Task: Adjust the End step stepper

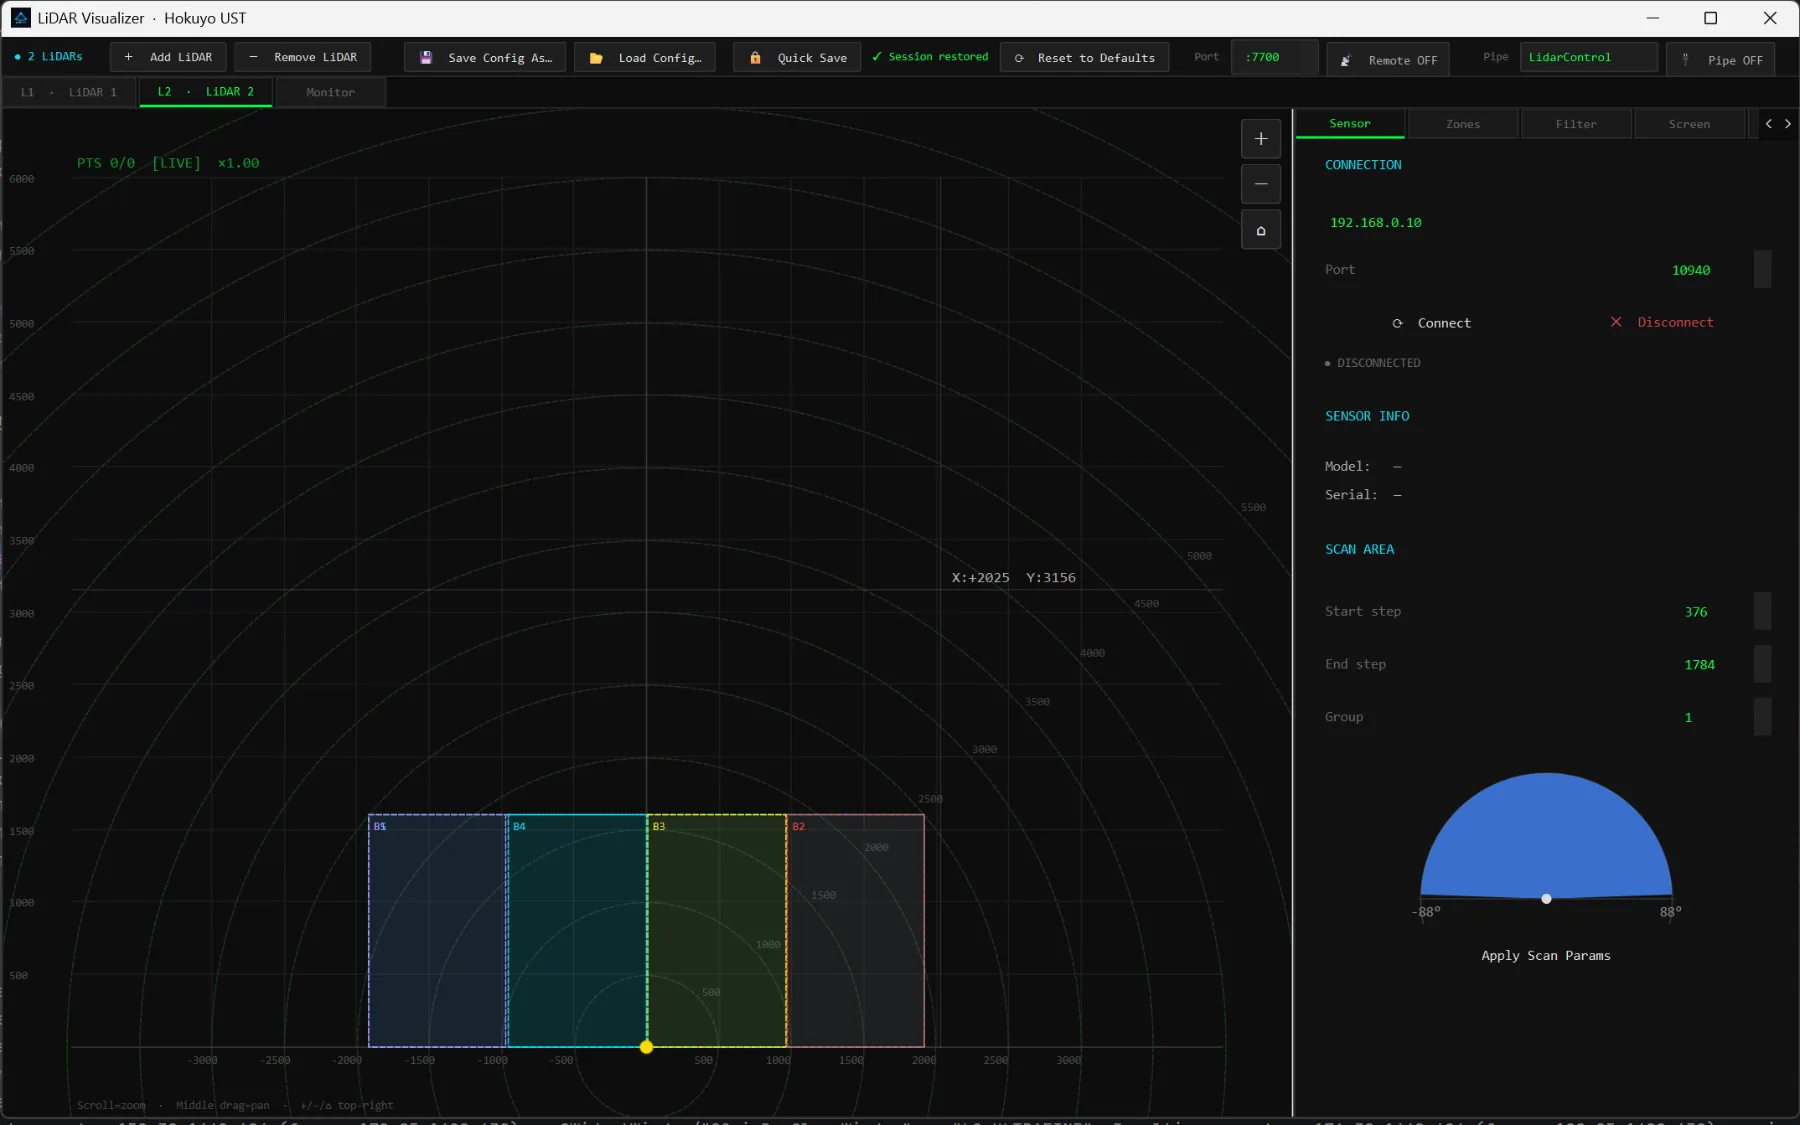Action: (1762, 664)
